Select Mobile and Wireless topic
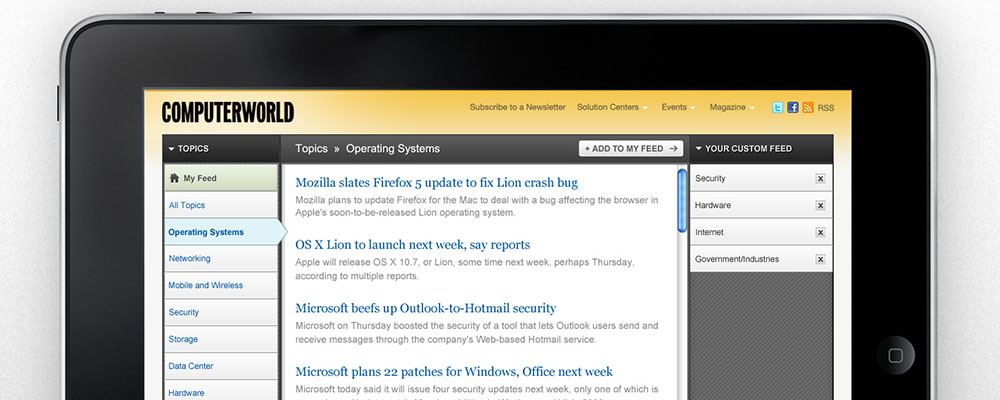The height and width of the screenshot is (400, 1000). 221,285
